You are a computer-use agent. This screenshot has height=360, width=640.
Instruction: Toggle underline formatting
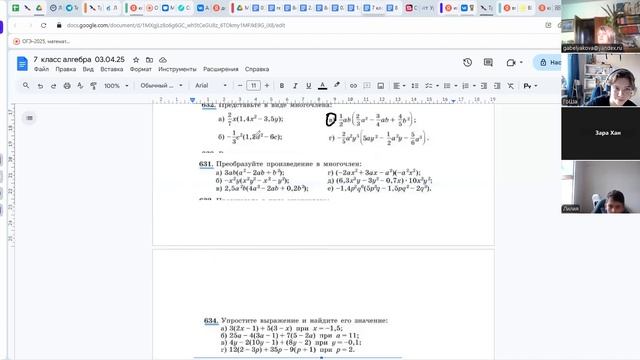coord(309,86)
